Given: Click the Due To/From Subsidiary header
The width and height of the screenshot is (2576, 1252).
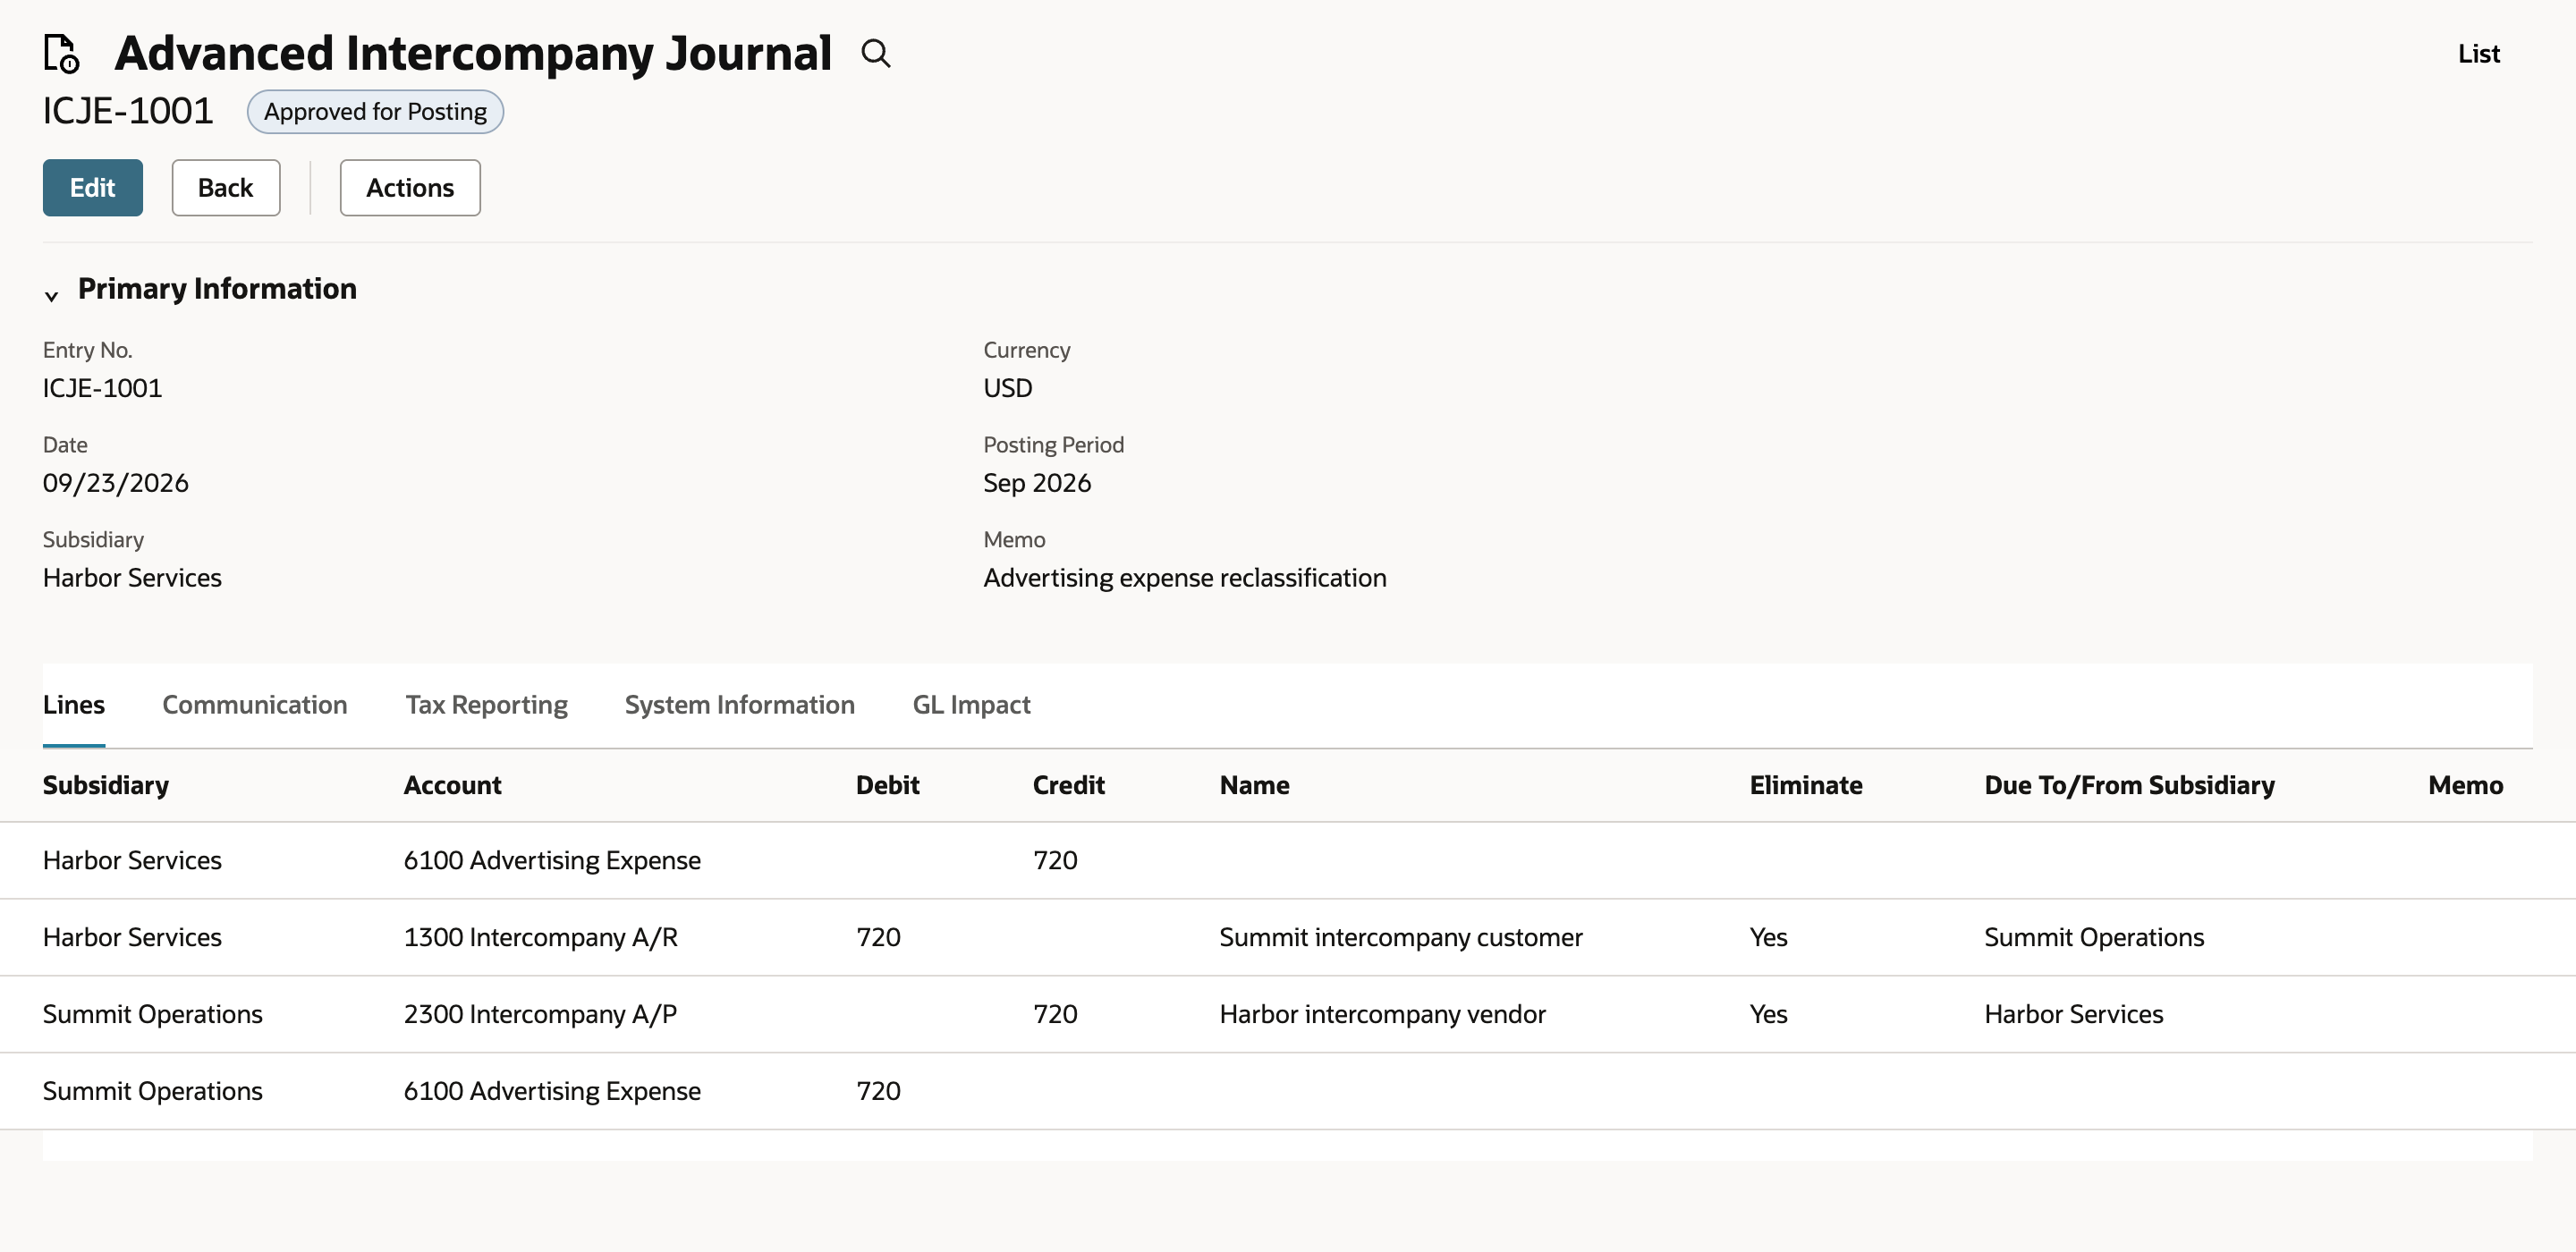Looking at the screenshot, I should coord(2130,785).
